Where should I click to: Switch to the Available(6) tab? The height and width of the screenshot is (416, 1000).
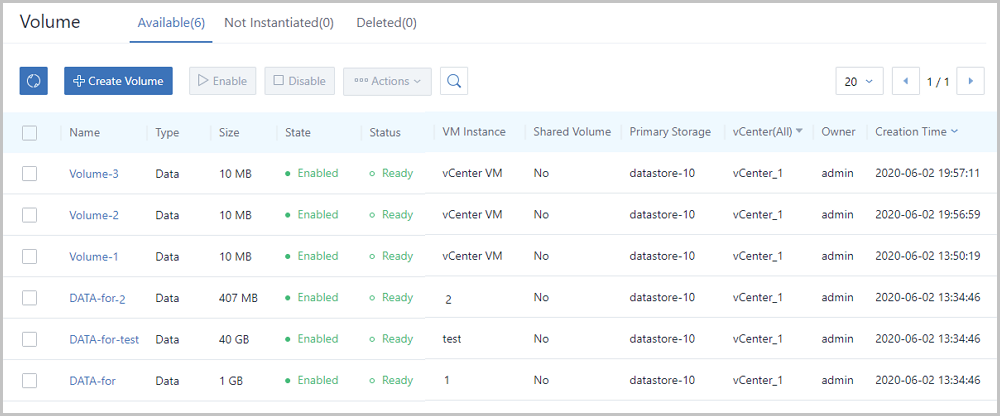click(x=171, y=23)
